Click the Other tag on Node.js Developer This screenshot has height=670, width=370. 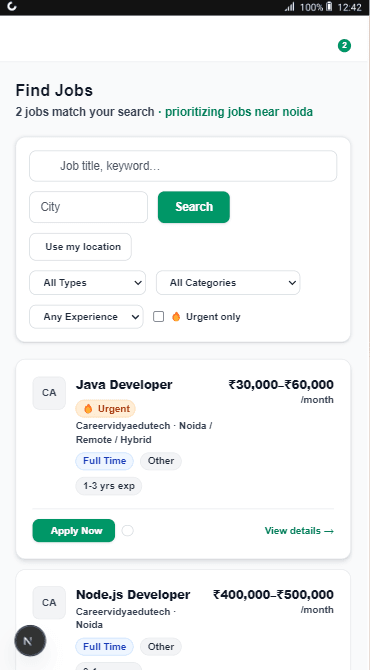[161, 646]
